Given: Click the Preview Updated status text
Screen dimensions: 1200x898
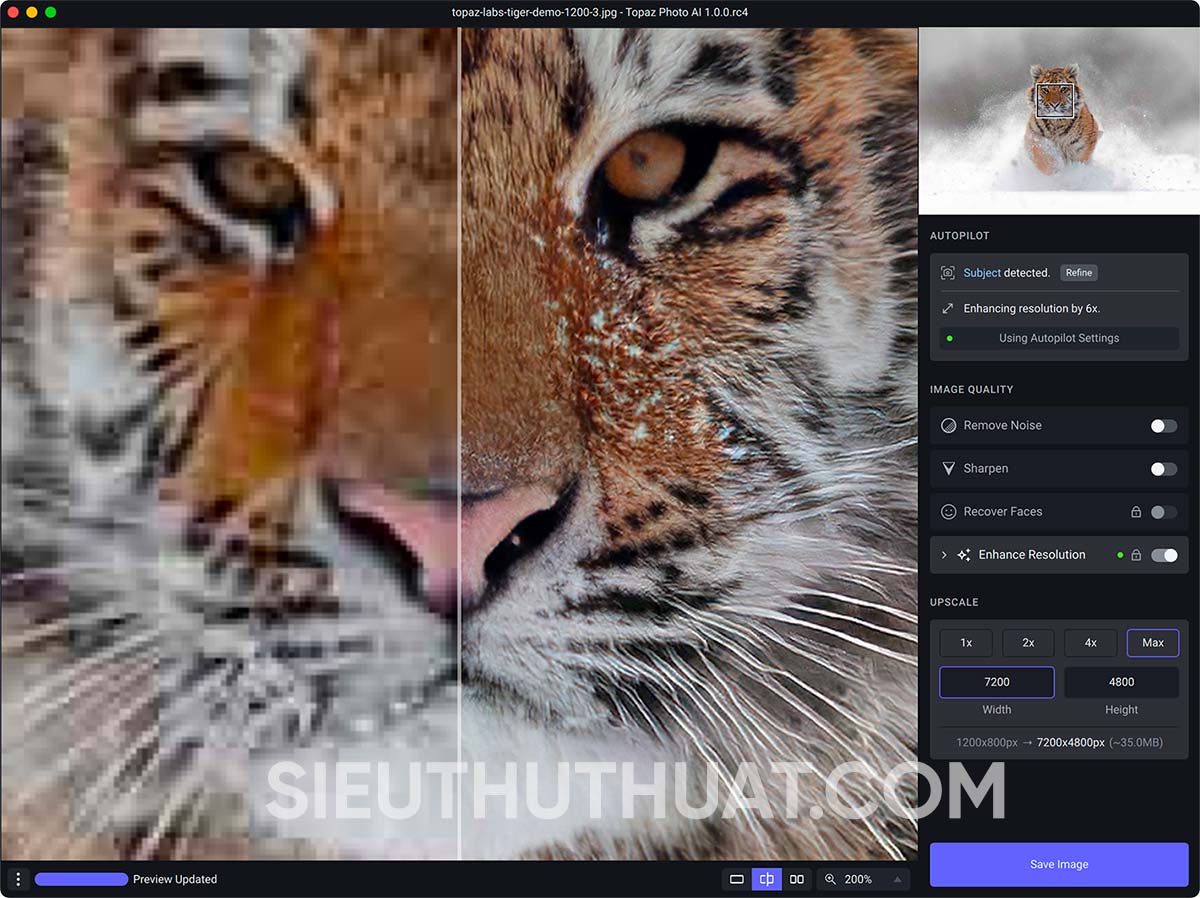Looking at the screenshot, I should click(x=175, y=879).
